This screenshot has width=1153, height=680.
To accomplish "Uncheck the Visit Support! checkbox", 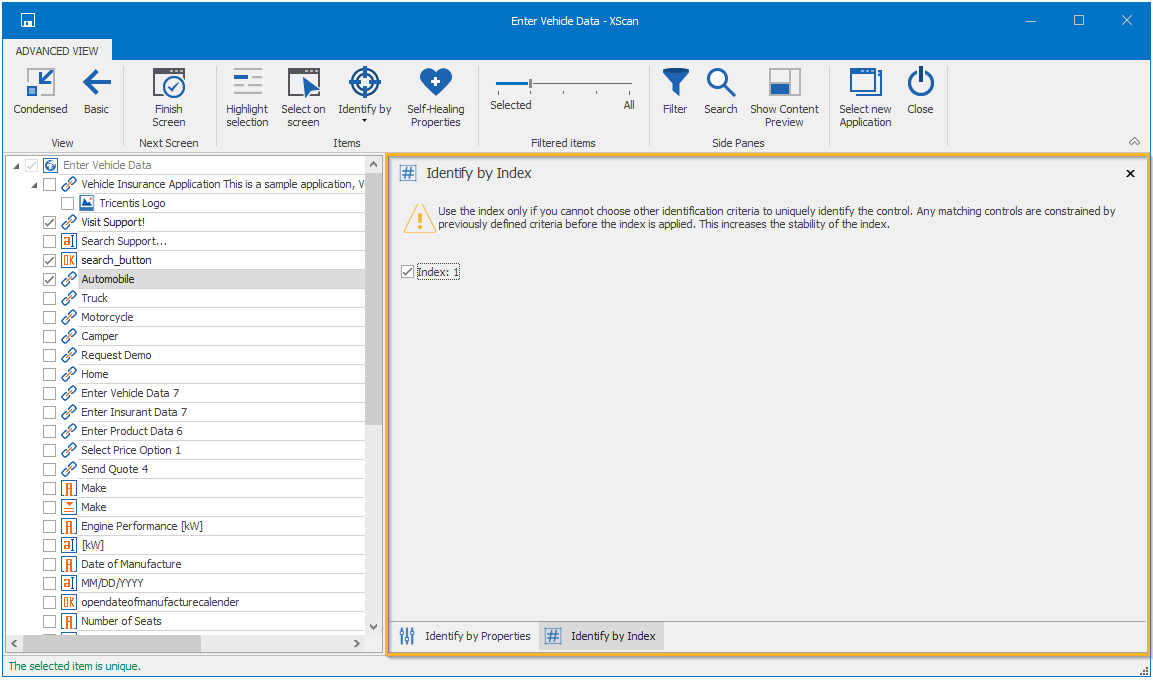I will point(50,222).
